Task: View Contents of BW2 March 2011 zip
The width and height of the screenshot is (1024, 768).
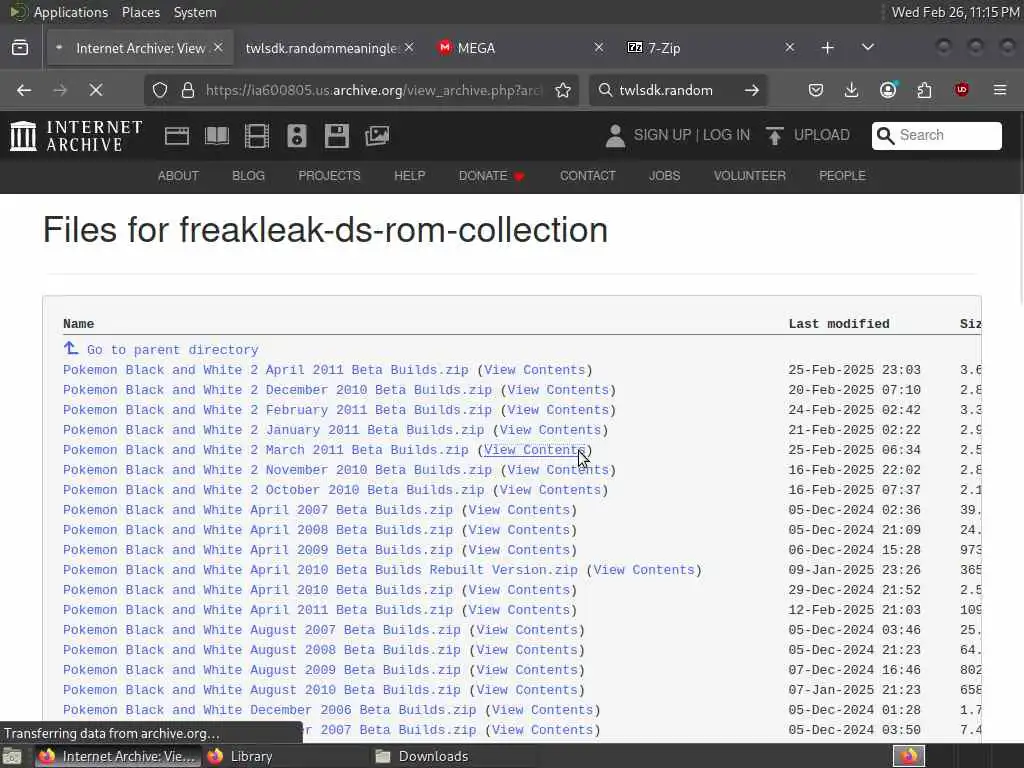Action: [534, 450]
